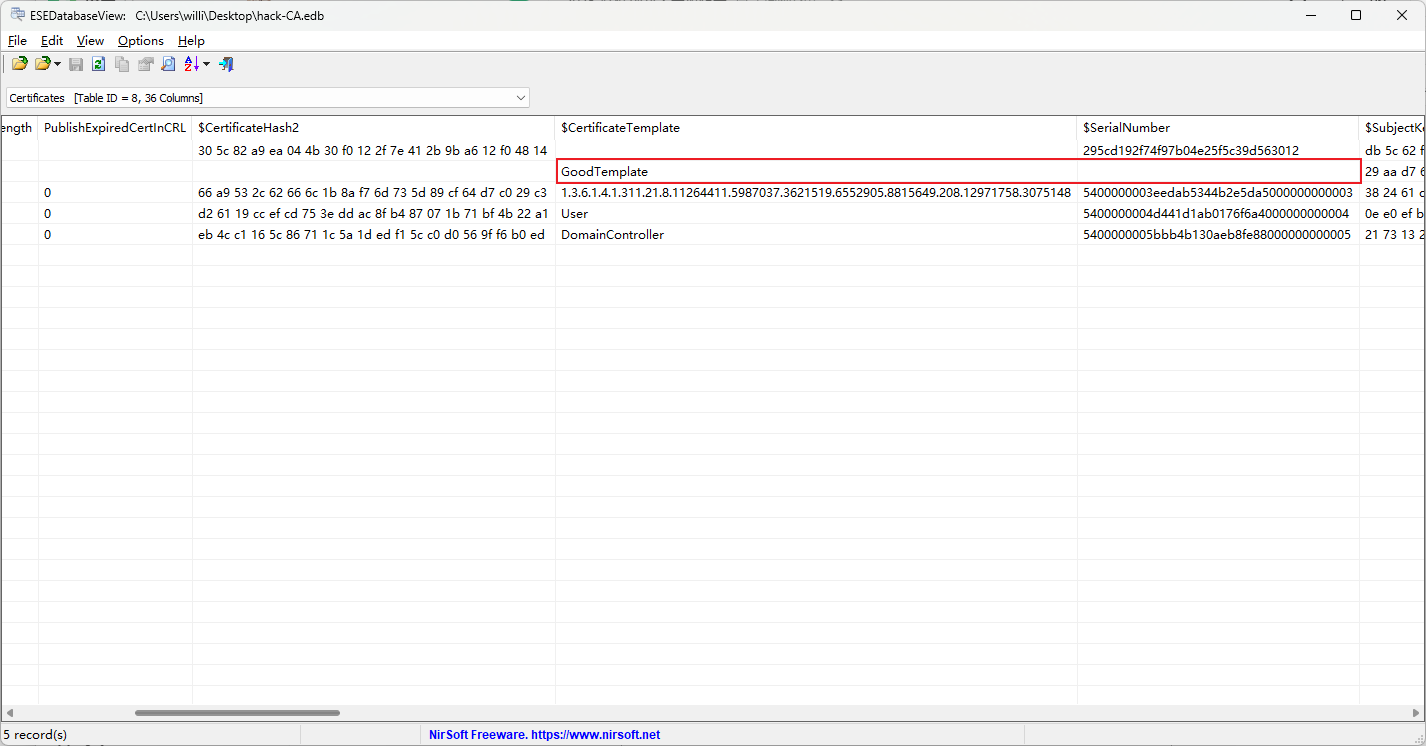Click the $SerialNumber column header

(x=1126, y=128)
